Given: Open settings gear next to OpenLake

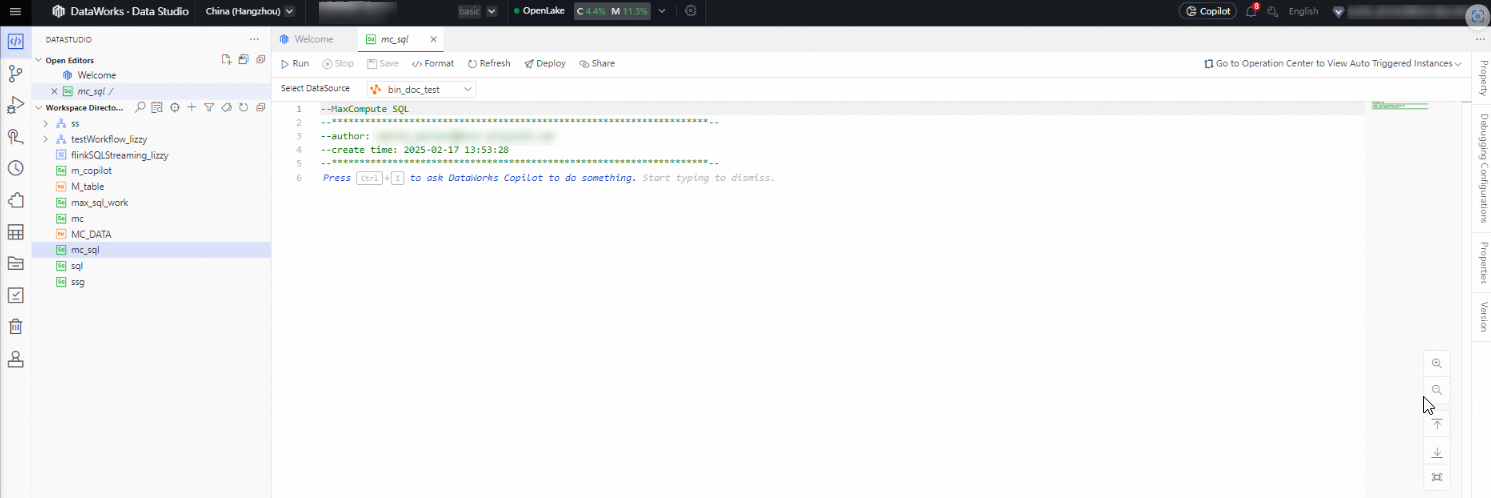Looking at the screenshot, I should click(x=690, y=11).
